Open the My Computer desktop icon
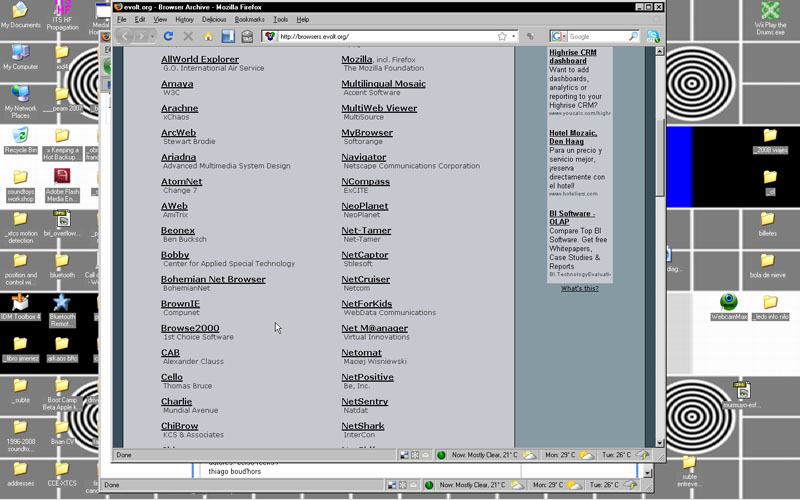 (x=20, y=54)
